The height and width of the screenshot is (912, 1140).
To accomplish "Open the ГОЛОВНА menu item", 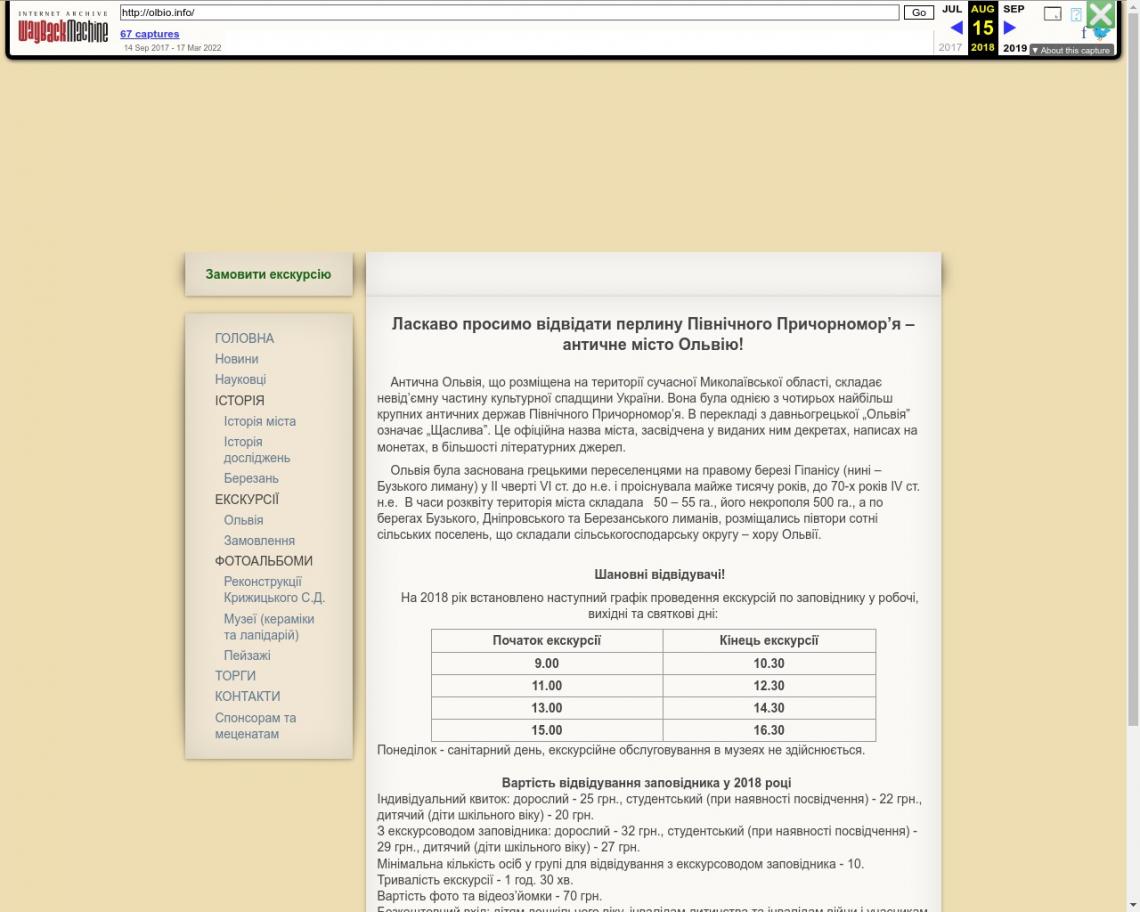I will click(244, 338).
